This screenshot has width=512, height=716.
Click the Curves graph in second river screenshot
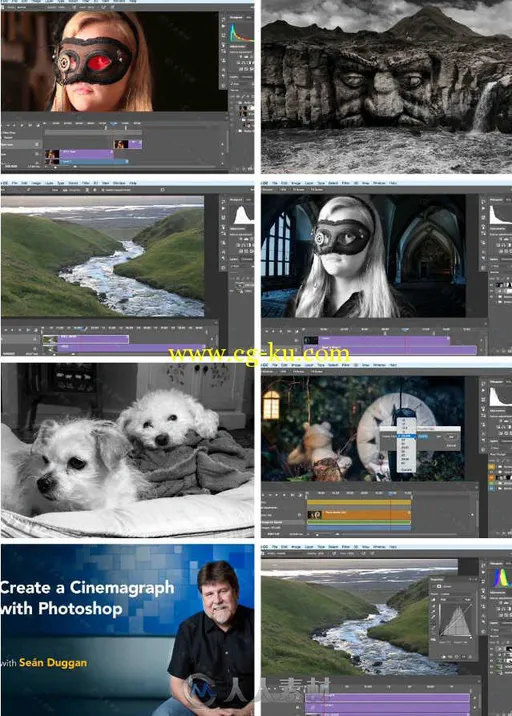(x=456, y=618)
